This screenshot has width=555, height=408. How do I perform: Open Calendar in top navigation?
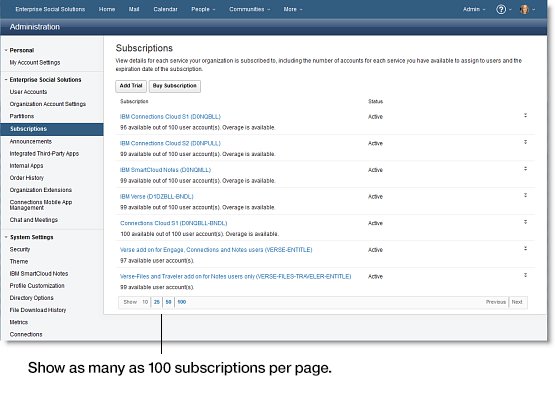(x=165, y=9)
